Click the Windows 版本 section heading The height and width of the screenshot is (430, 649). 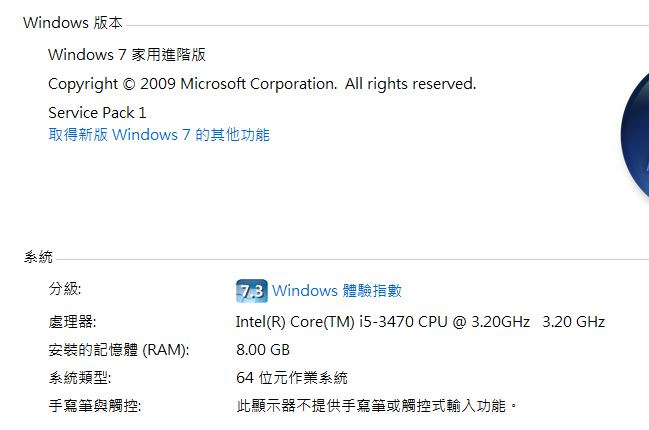(73, 22)
